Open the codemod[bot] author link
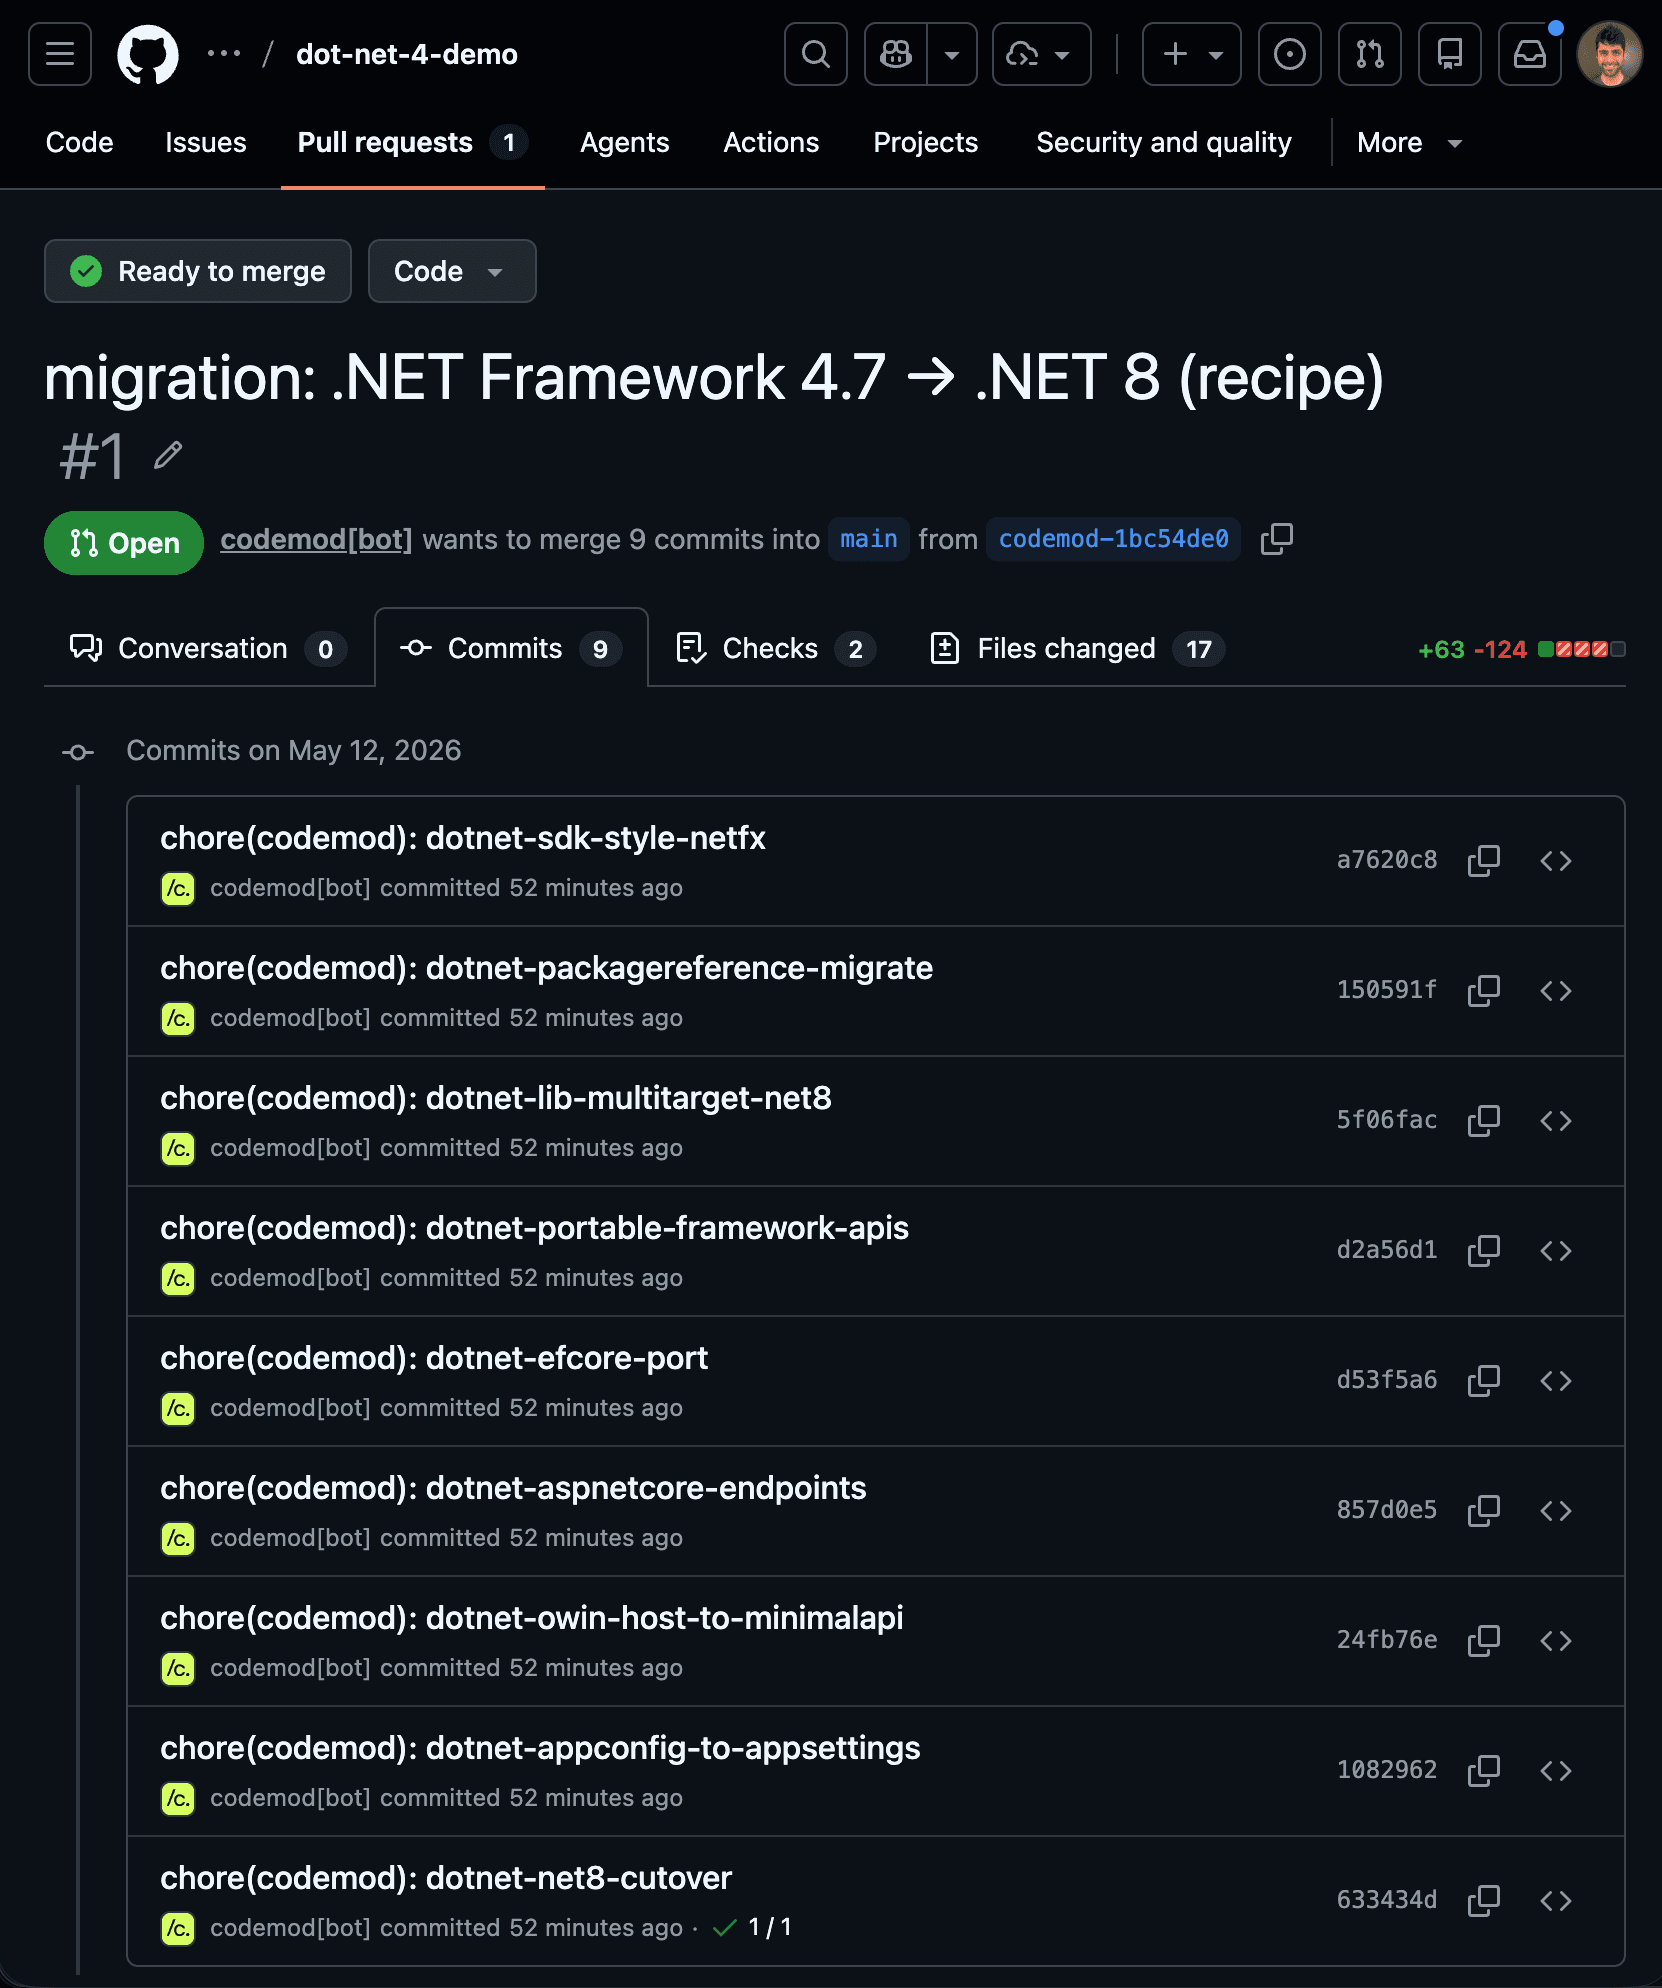This screenshot has width=1662, height=1988. (x=316, y=540)
